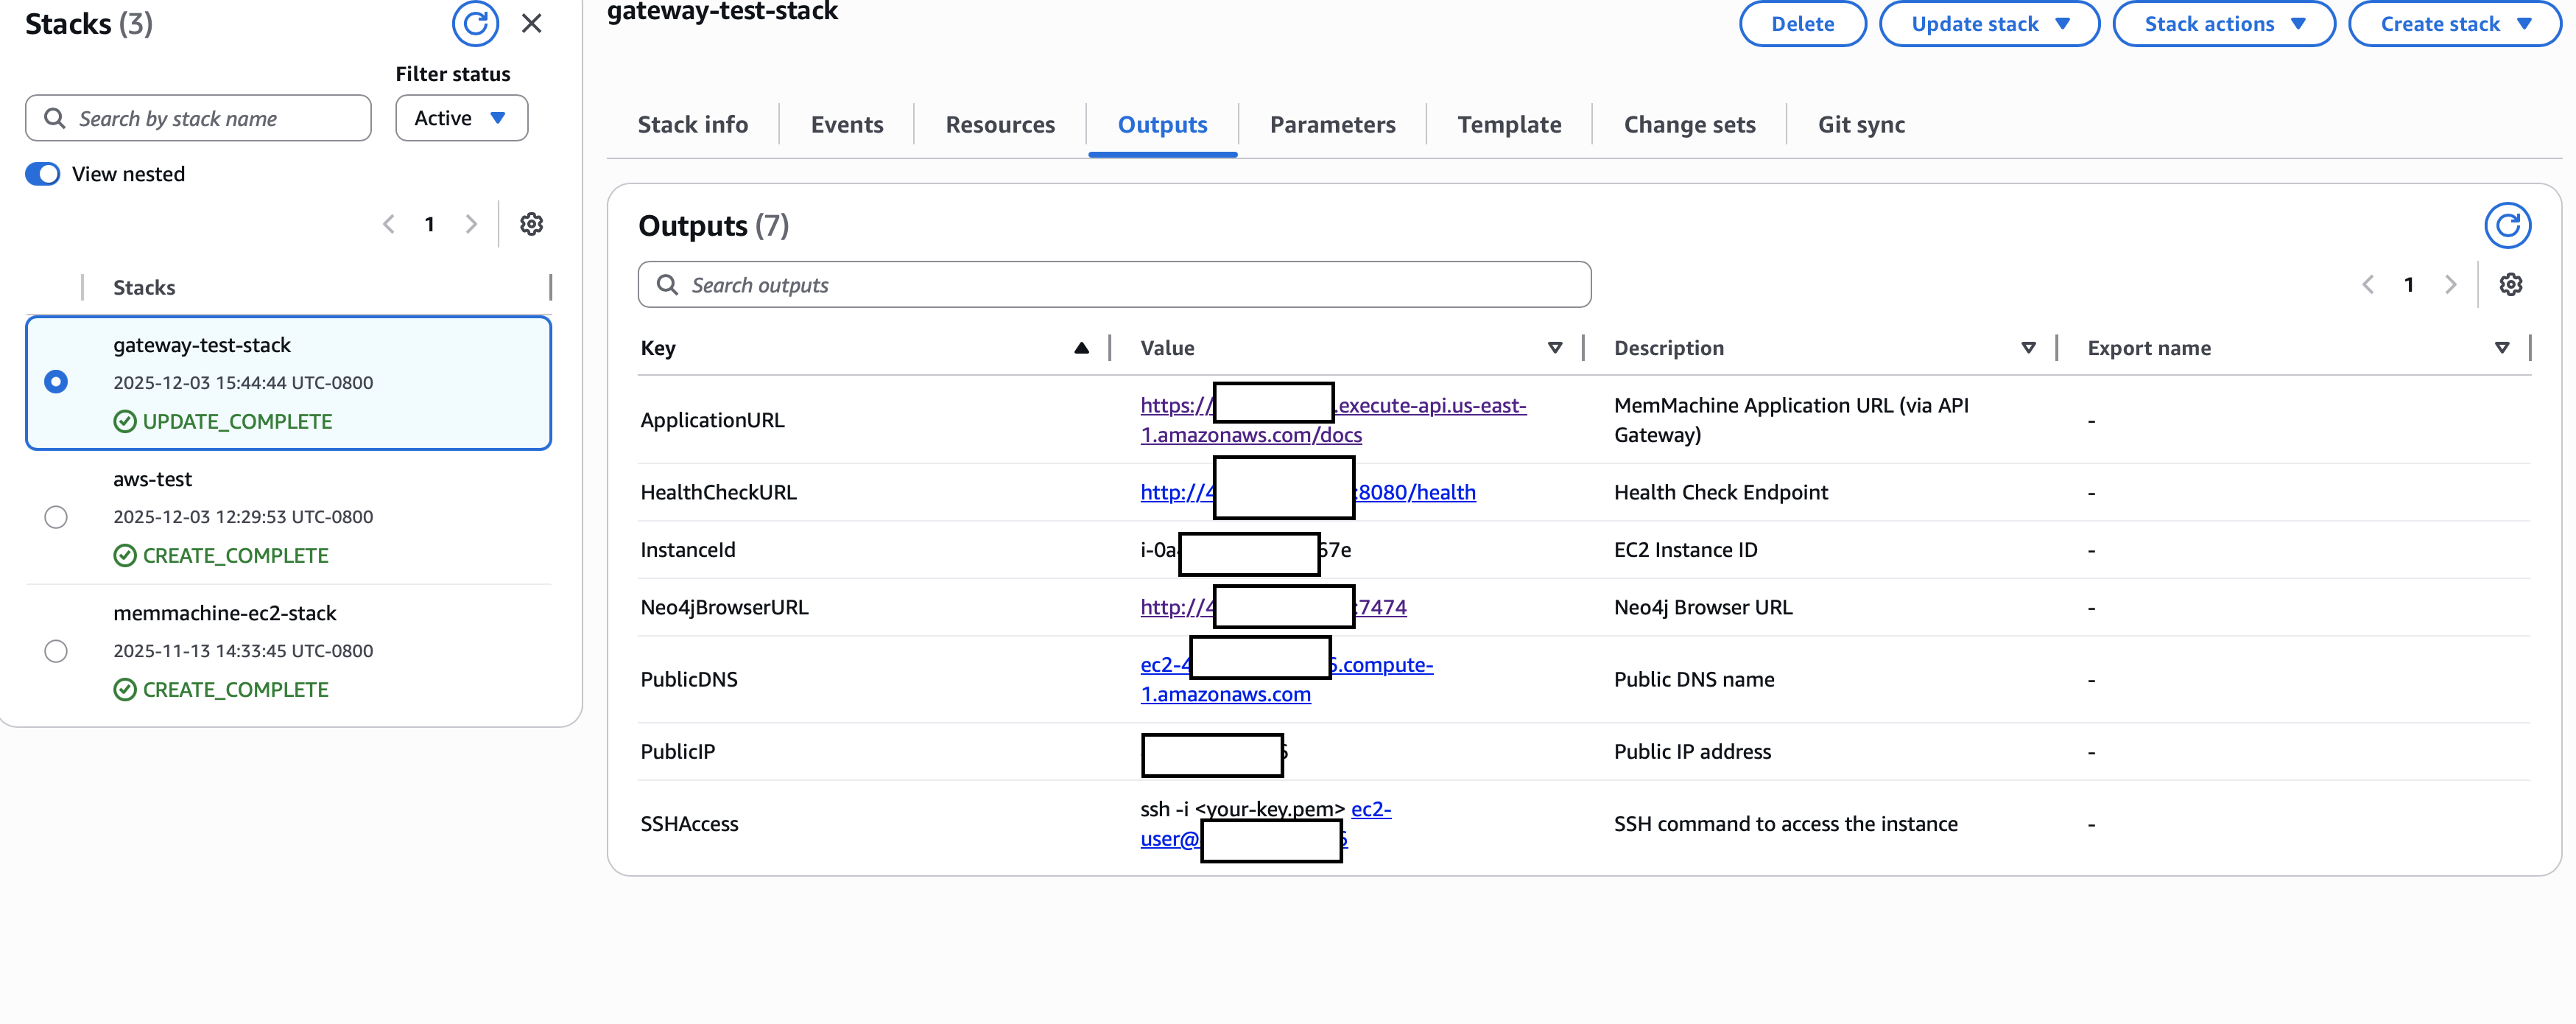Viewport: 2576px width, 1024px height.
Task: Open the Update stack dropdown
Action: 1988,23
